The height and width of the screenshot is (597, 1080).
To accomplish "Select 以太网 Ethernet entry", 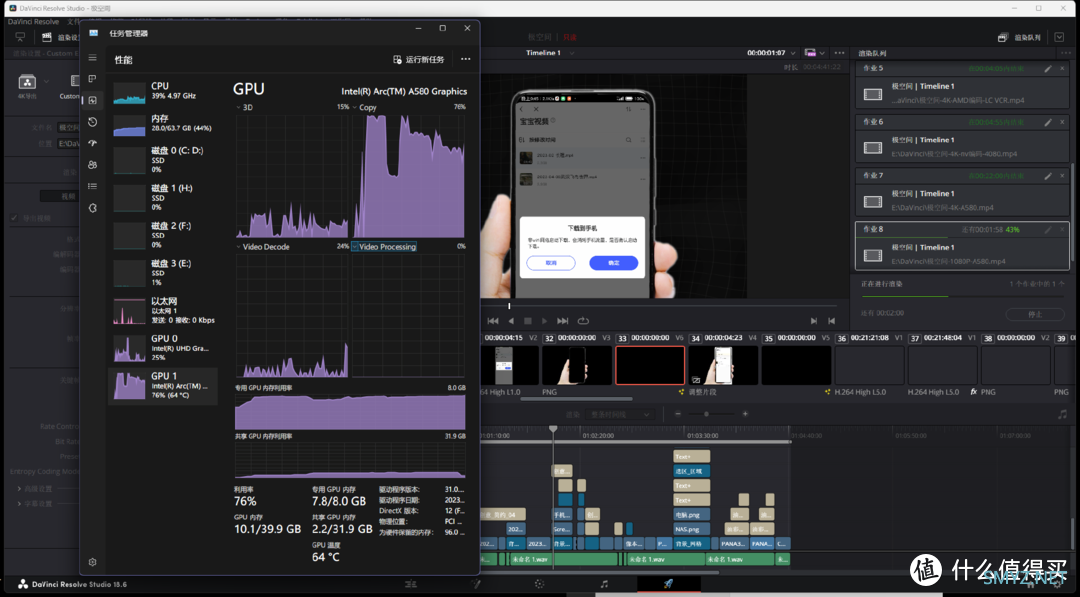I will [x=163, y=311].
